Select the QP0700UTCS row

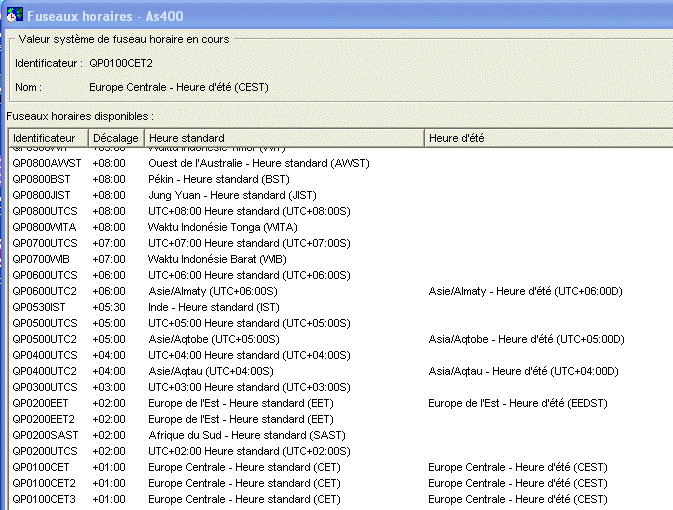tap(341, 243)
